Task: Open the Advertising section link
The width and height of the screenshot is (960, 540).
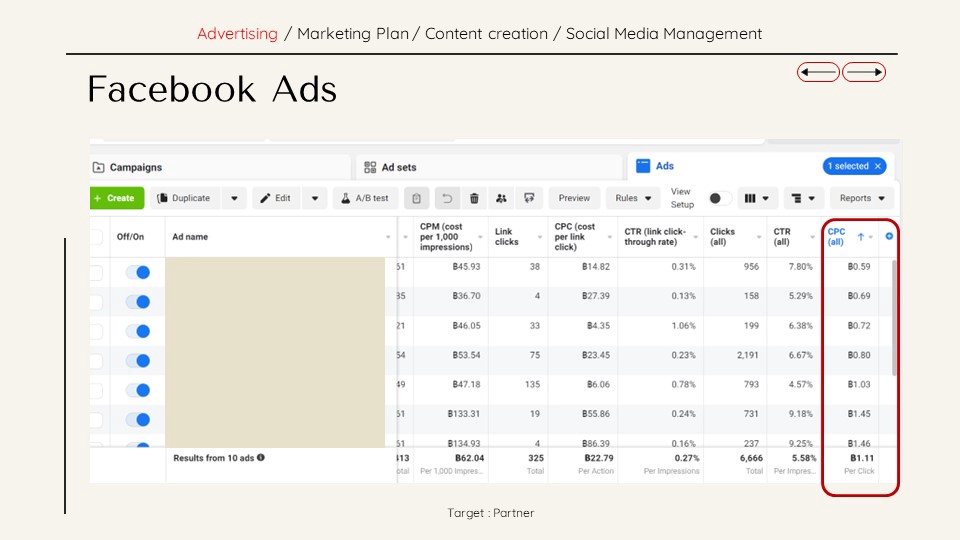Action: [238, 34]
